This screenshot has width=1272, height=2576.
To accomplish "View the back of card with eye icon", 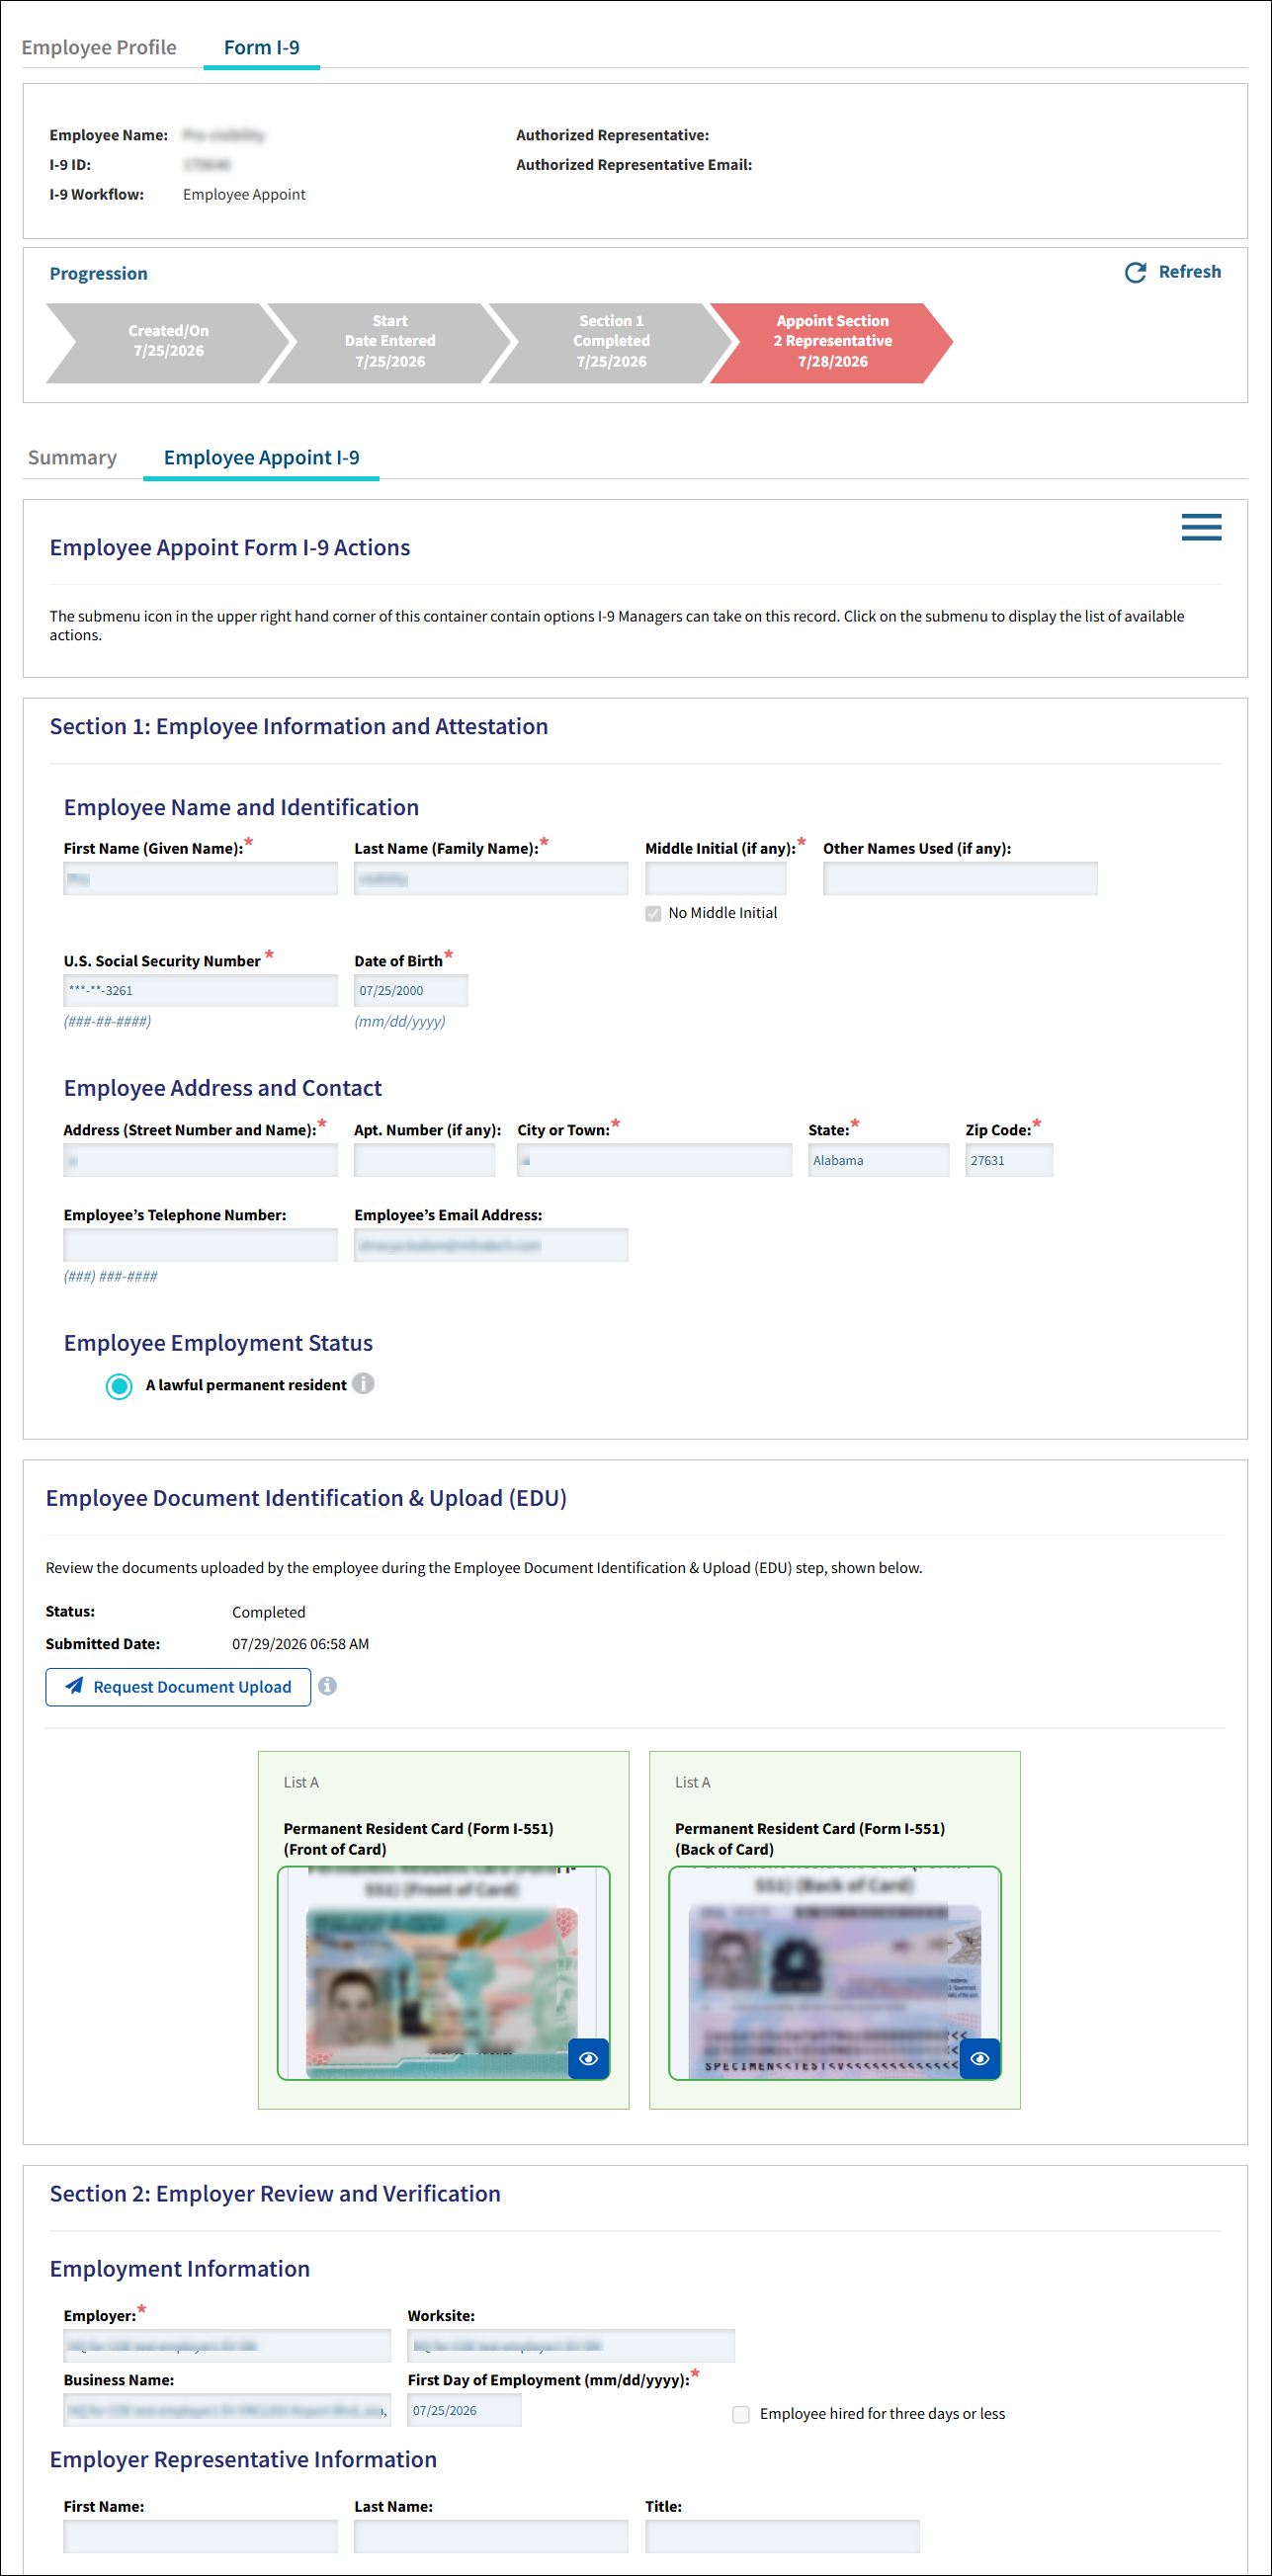I will pos(979,2058).
